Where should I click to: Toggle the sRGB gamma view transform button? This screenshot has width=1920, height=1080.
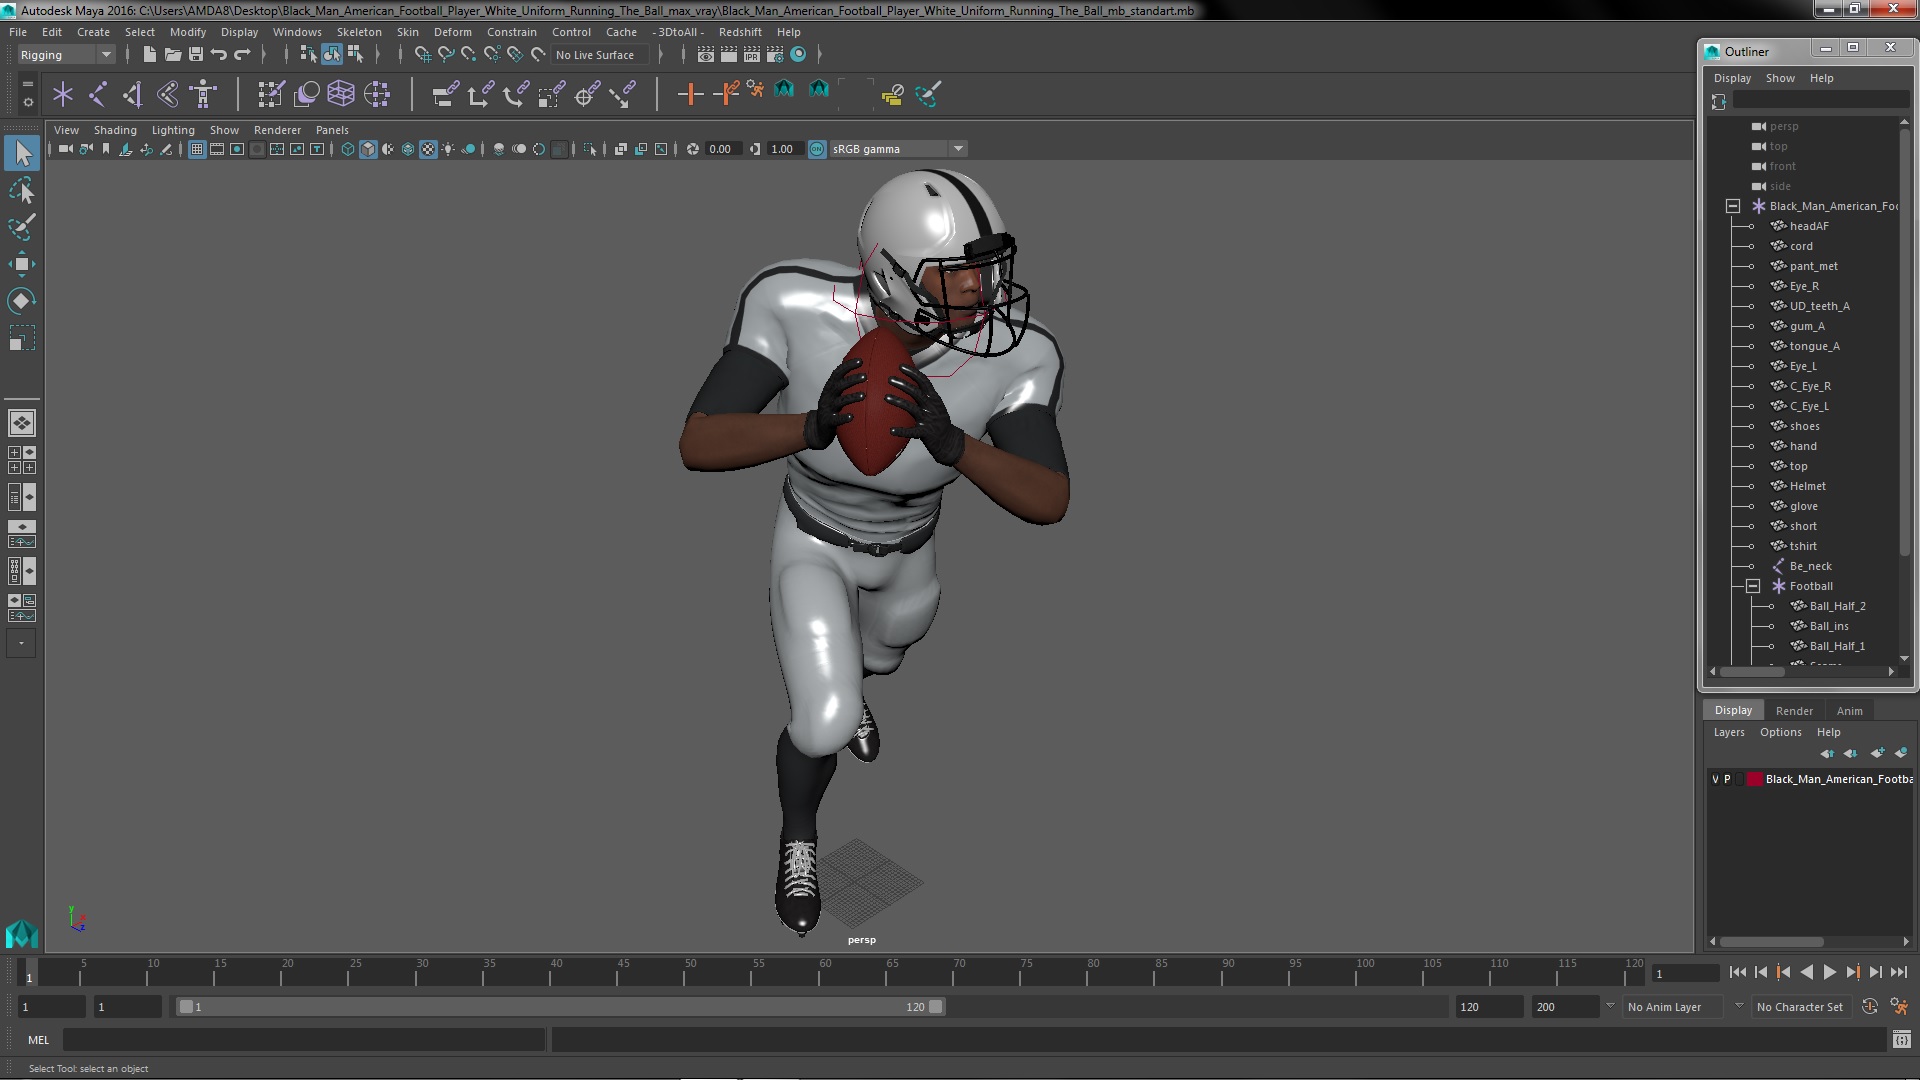pos(817,149)
